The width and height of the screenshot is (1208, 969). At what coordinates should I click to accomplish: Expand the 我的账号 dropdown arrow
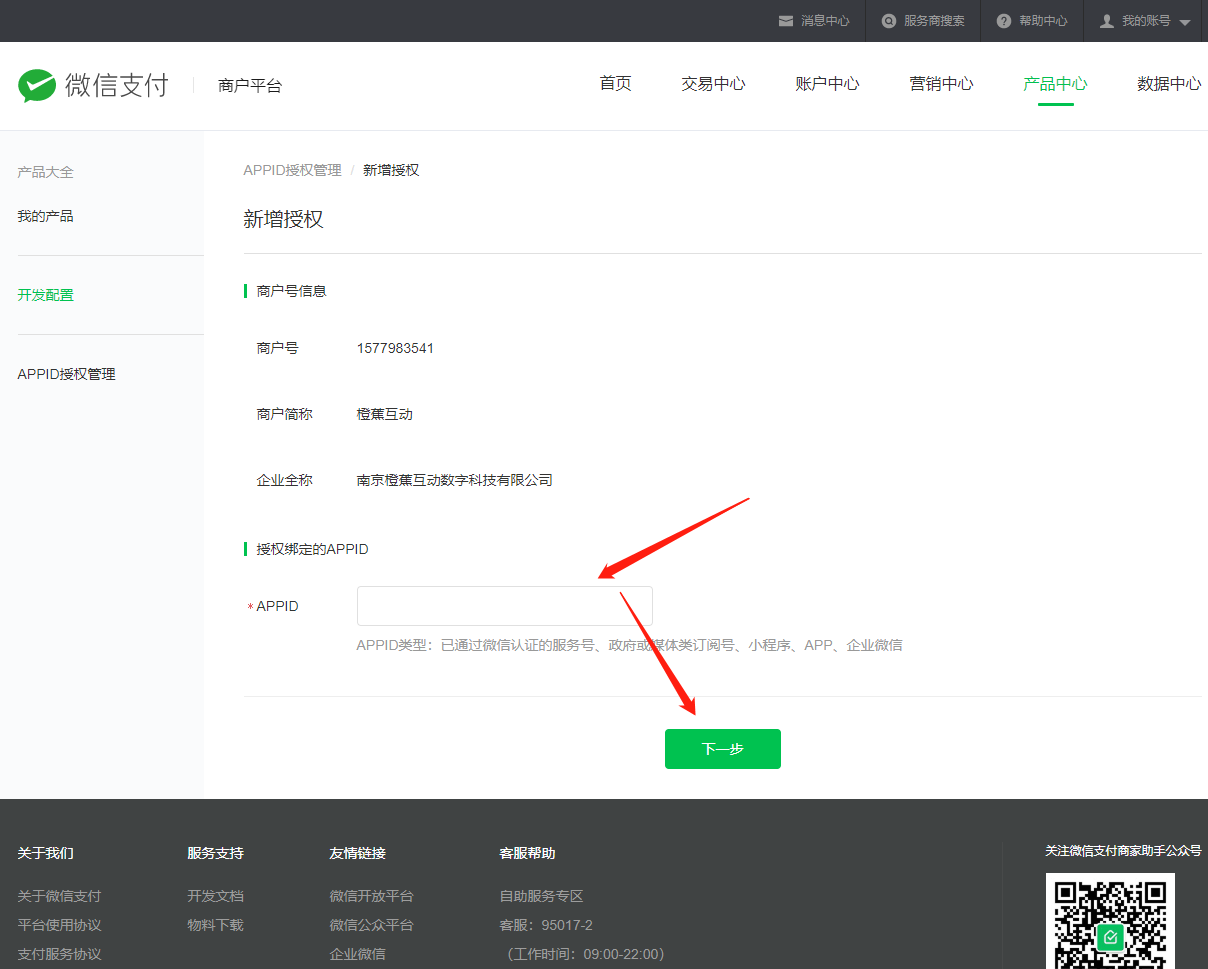1185,22
